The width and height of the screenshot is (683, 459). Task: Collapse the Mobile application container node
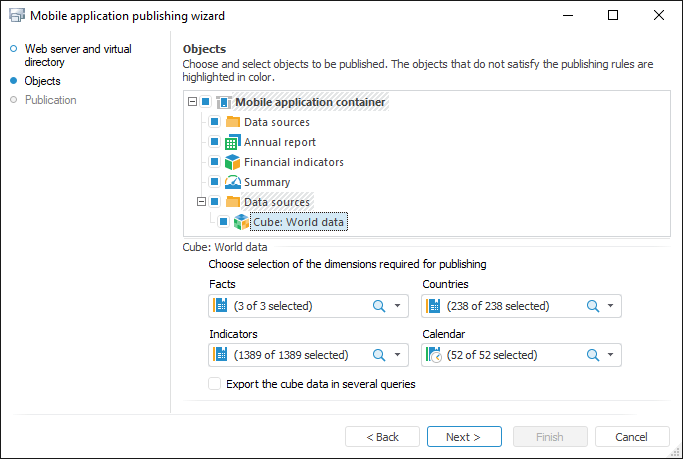tap(192, 102)
